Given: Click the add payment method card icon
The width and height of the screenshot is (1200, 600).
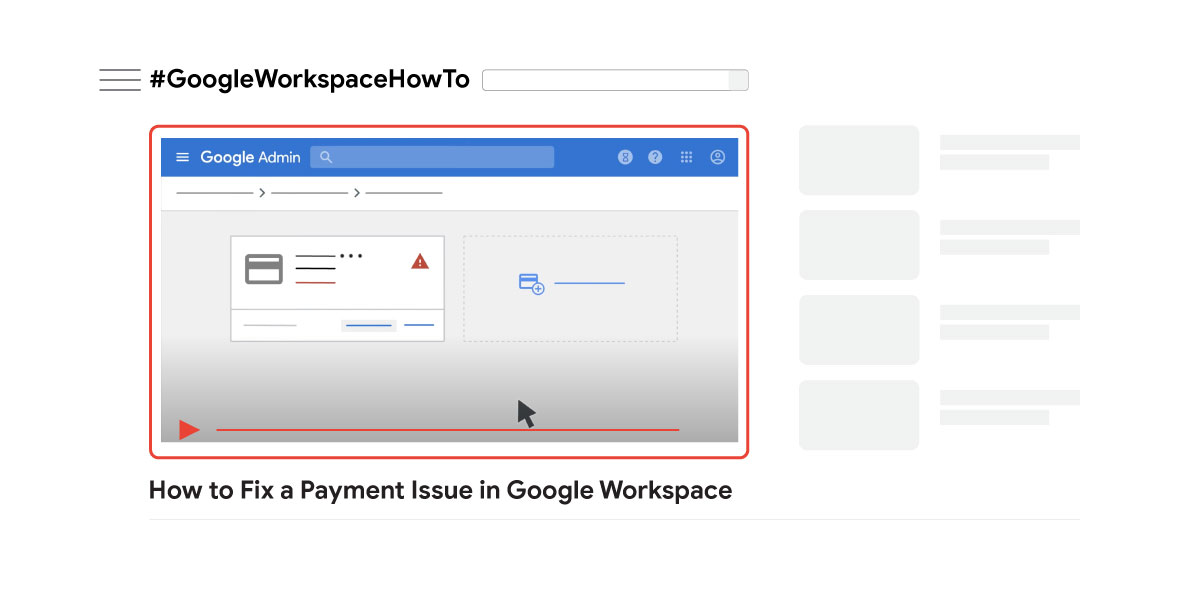Looking at the screenshot, I should (x=531, y=284).
